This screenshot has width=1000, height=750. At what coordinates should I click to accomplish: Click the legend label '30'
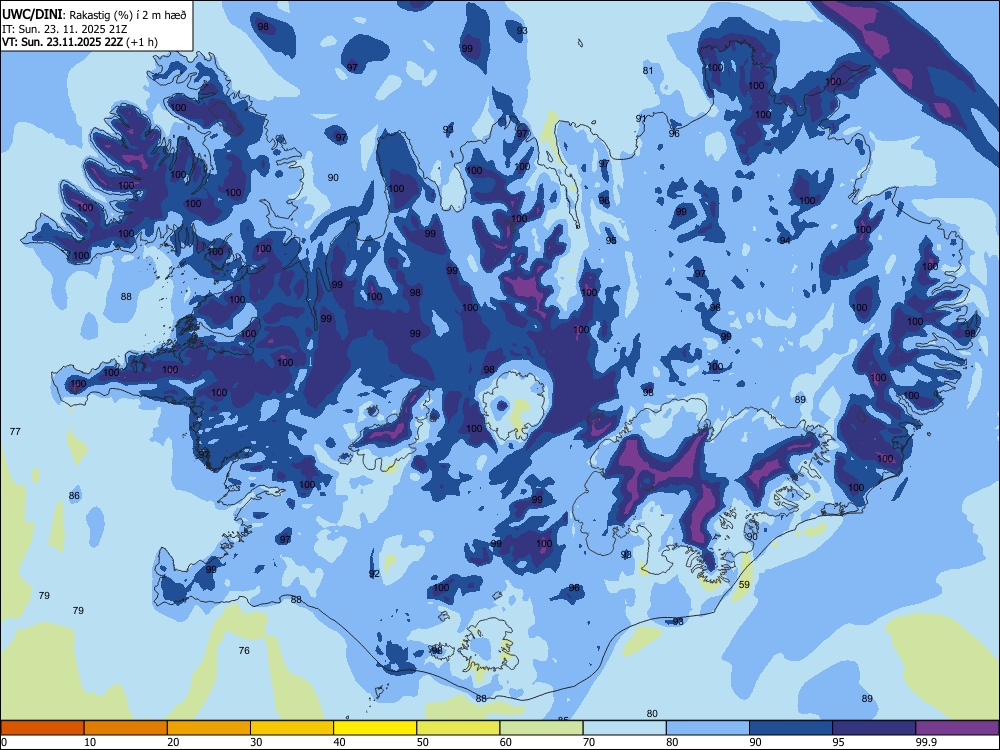(x=256, y=742)
